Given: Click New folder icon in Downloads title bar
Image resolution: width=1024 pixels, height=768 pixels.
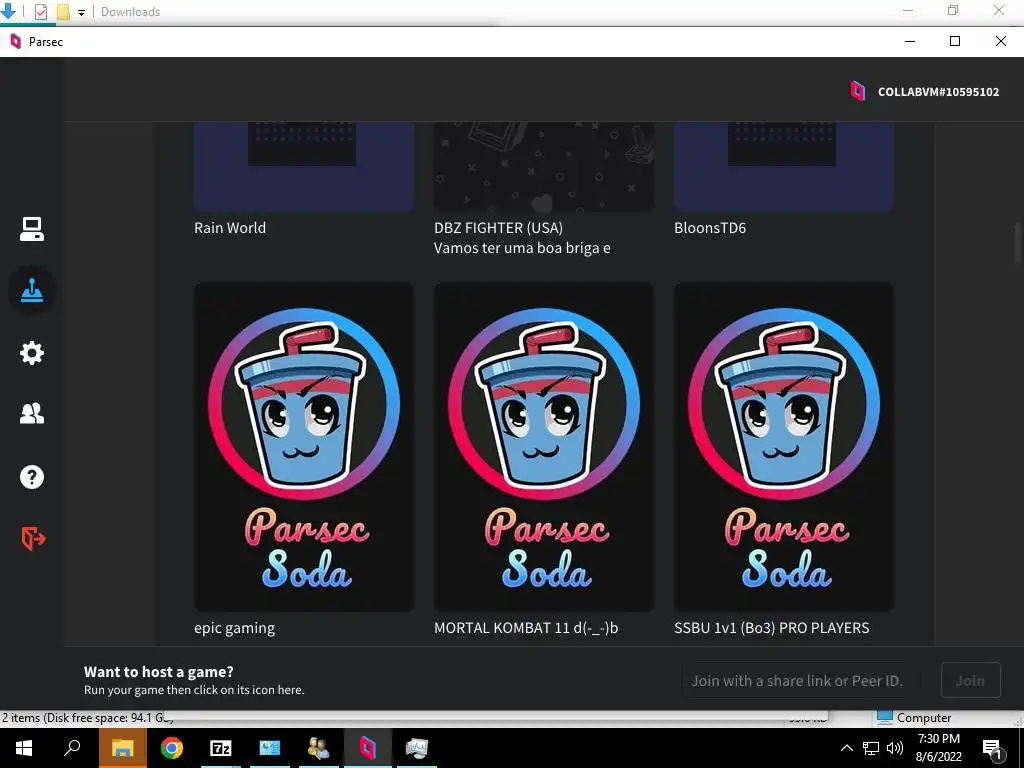Looking at the screenshot, I should click(63, 11).
